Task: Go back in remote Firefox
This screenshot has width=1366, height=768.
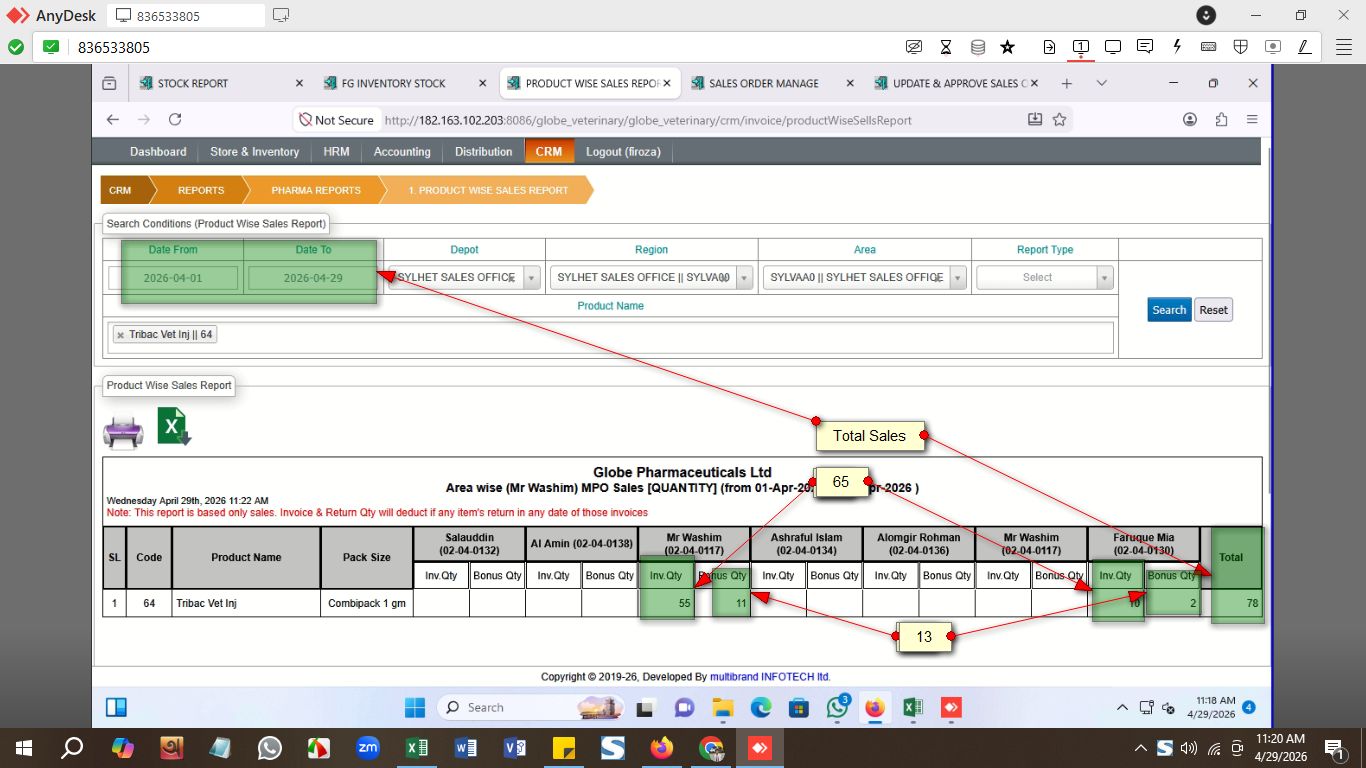Action: [x=113, y=119]
